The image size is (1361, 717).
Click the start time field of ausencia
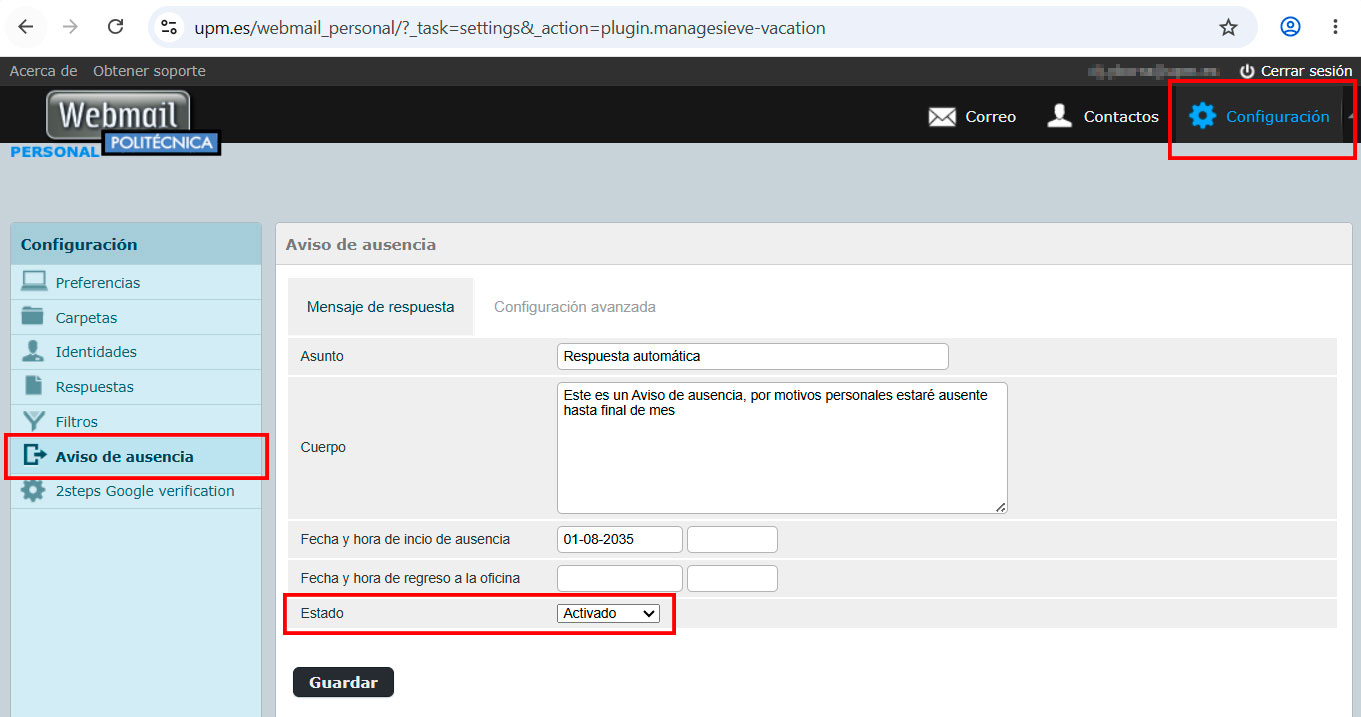pos(732,539)
